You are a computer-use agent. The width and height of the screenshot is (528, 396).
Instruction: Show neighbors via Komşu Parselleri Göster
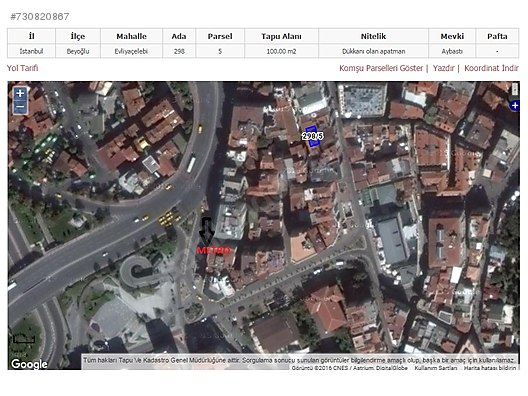(381, 68)
